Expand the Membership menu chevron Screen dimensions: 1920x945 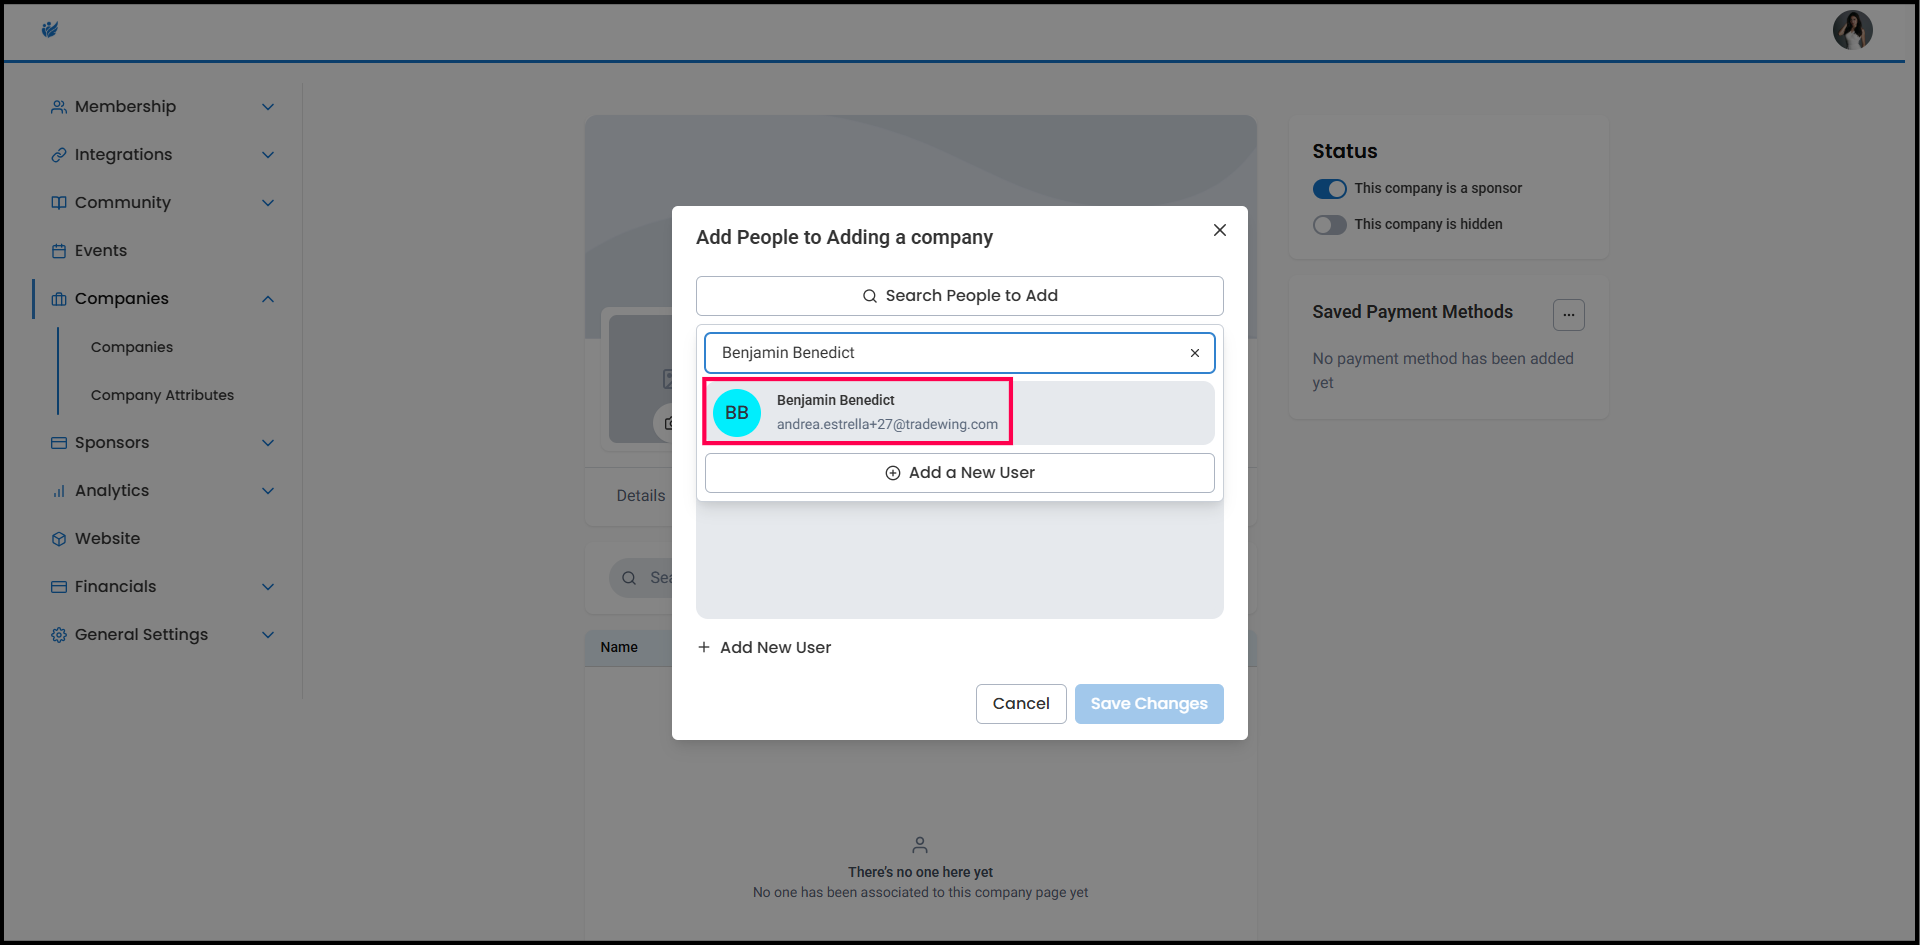click(x=268, y=107)
